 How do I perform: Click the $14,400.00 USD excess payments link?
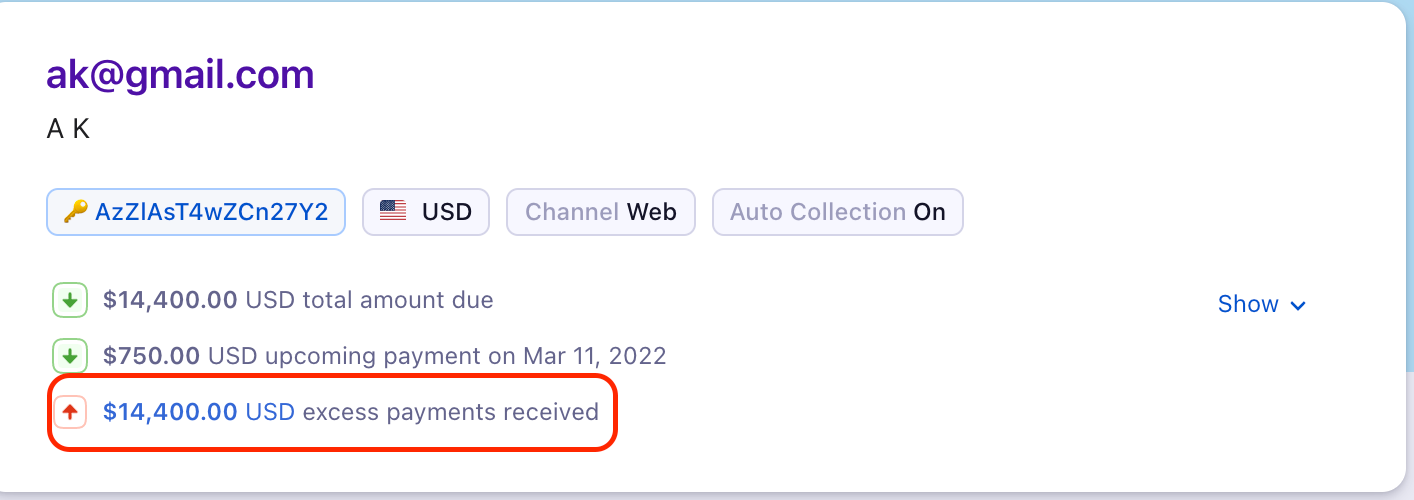pyautogui.click(x=198, y=412)
